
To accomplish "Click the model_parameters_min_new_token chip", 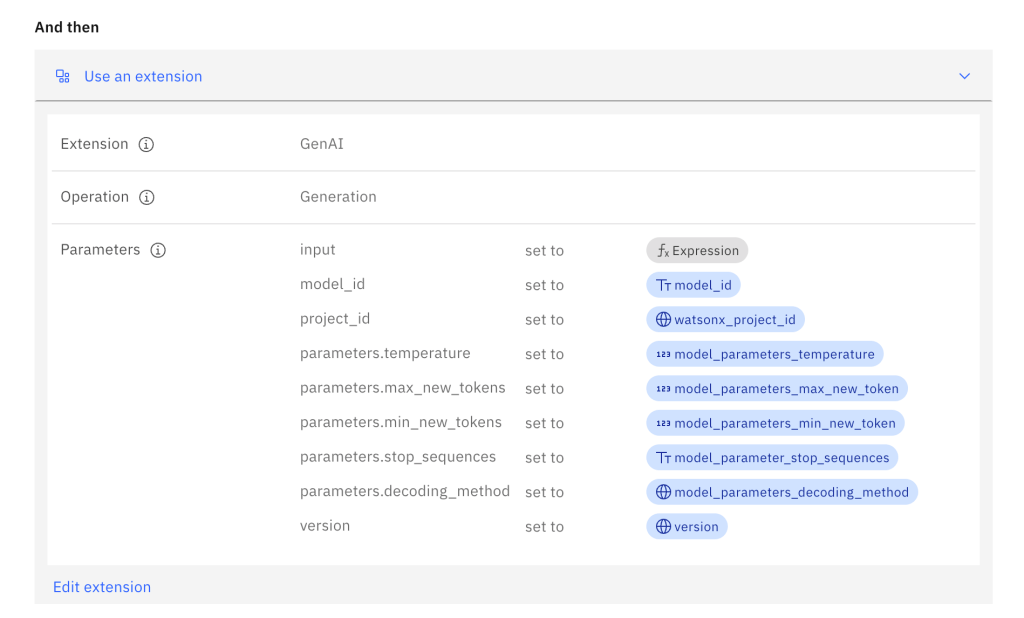I will tap(775, 423).
